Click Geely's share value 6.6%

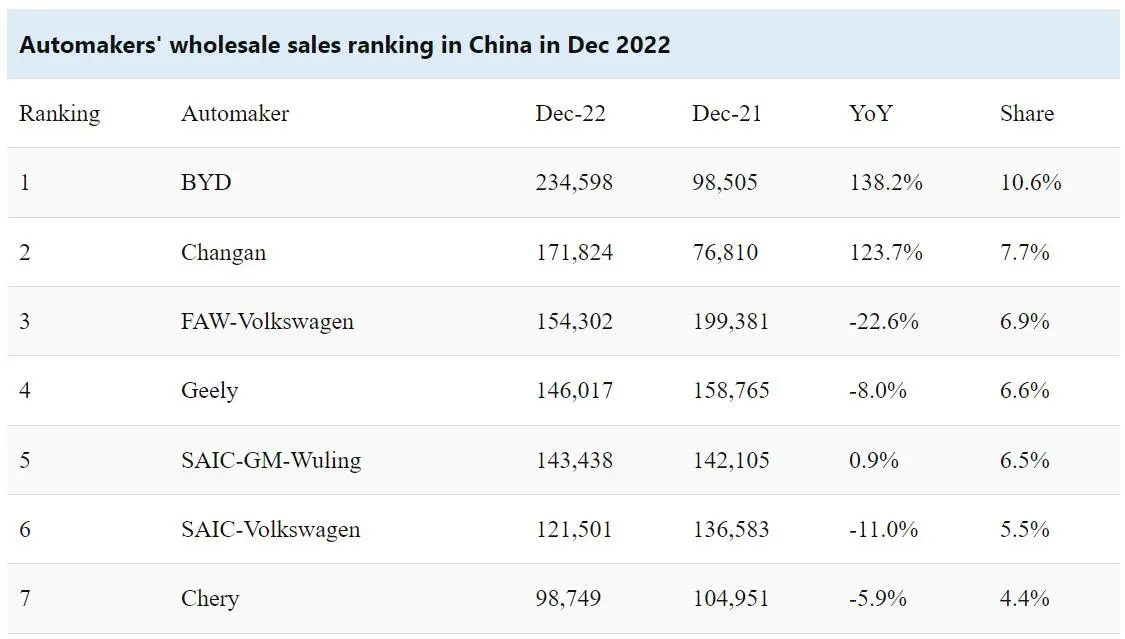point(1024,390)
